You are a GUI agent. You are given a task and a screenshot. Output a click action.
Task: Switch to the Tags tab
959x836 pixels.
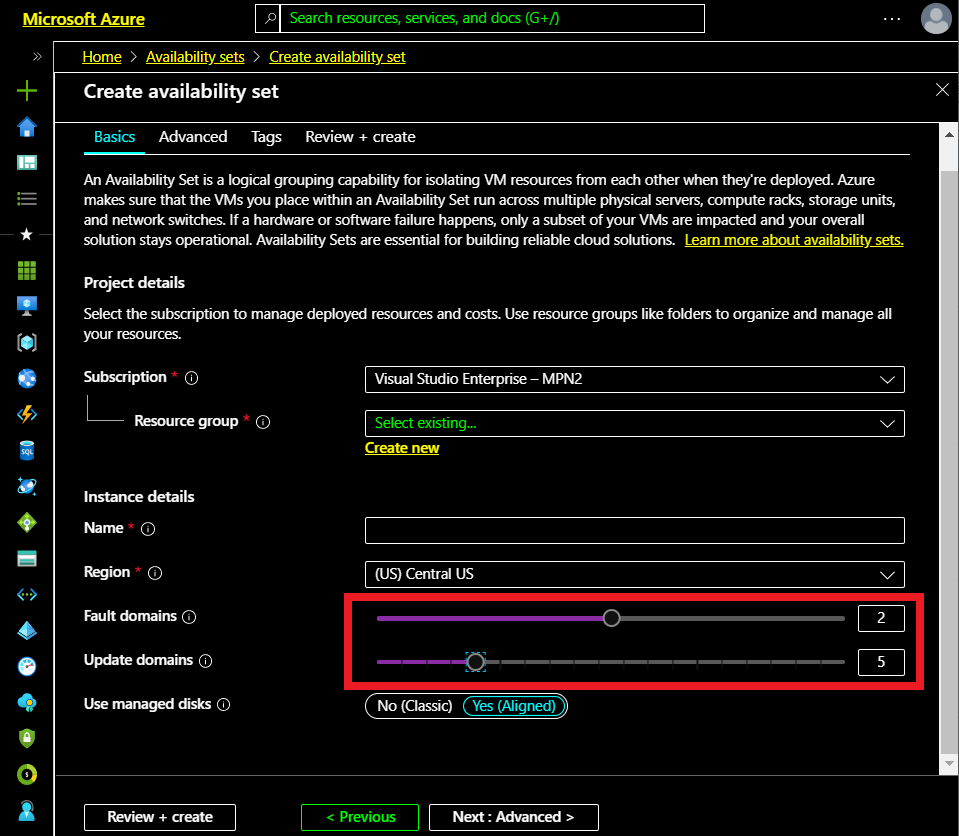coord(266,137)
